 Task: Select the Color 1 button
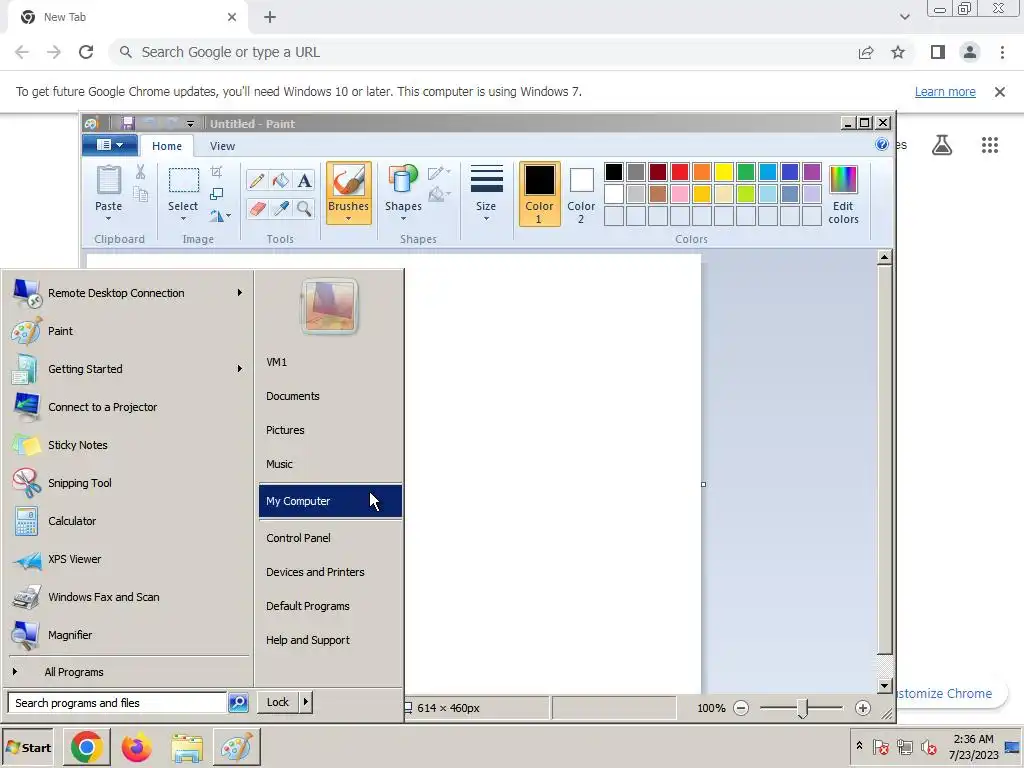tap(539, 194)
